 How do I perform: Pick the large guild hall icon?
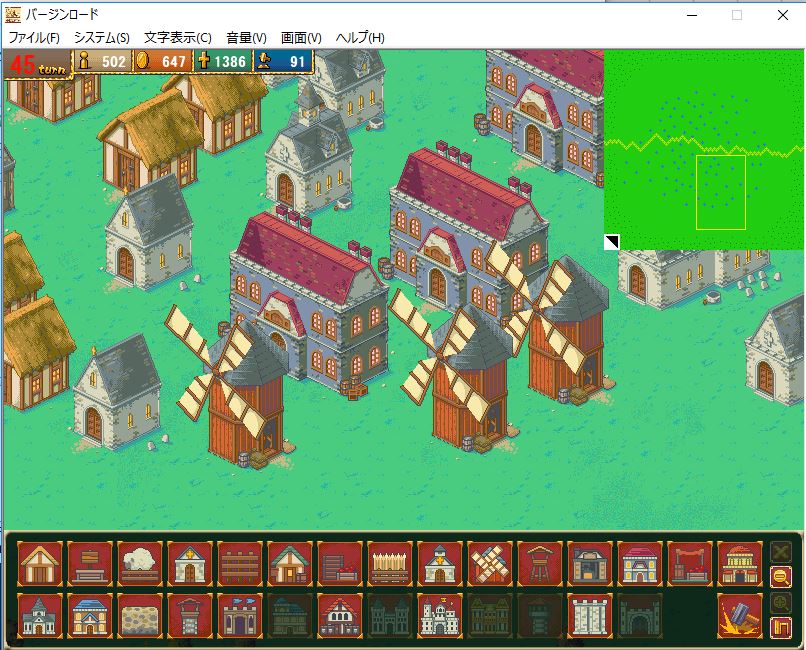740,564
